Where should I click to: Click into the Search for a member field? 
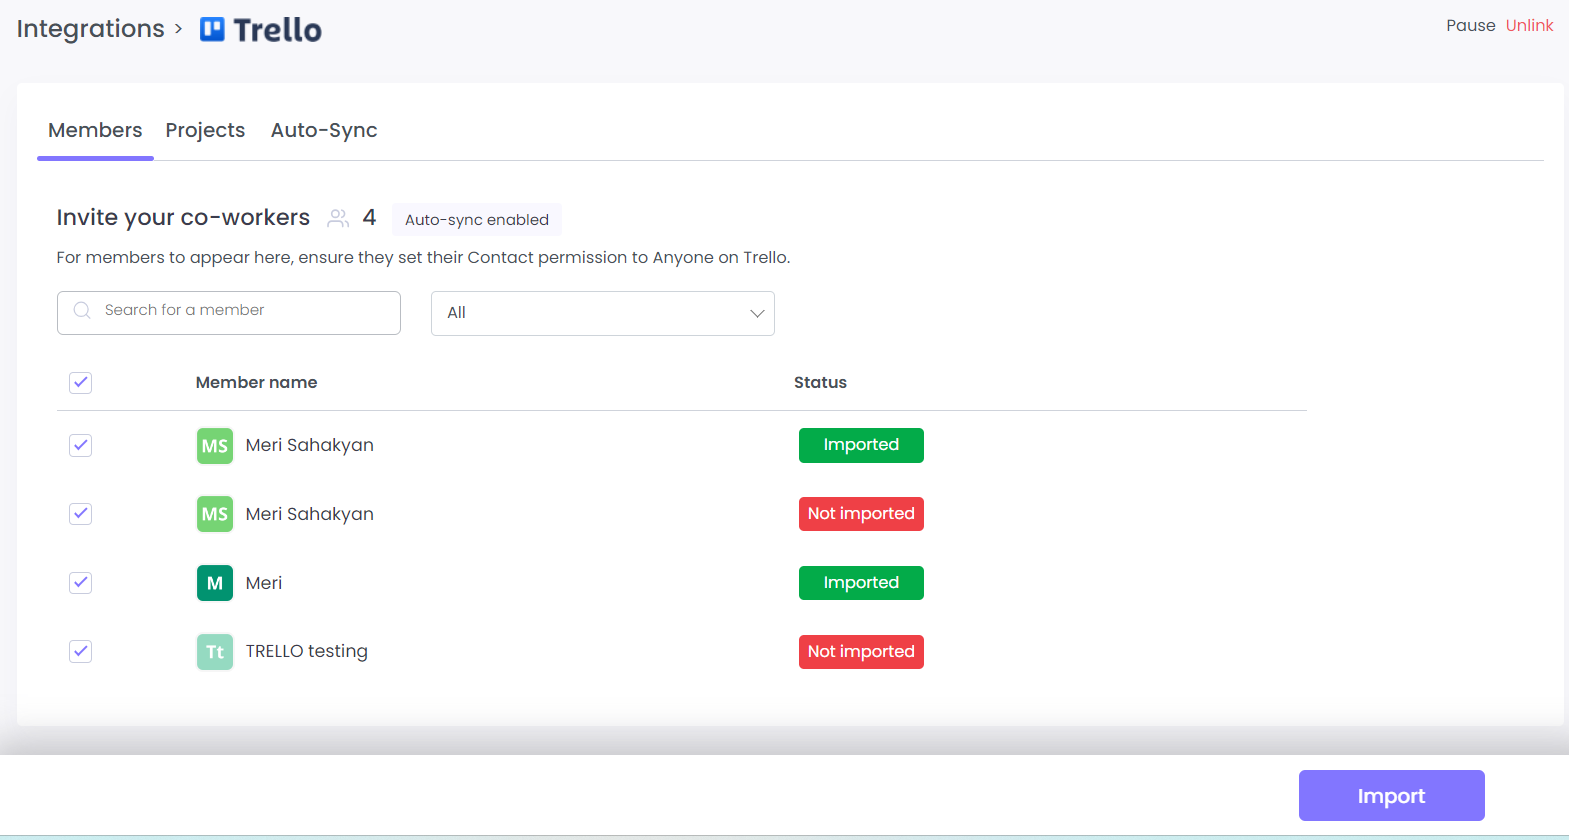pyautogui.click(x=245, y=311)
